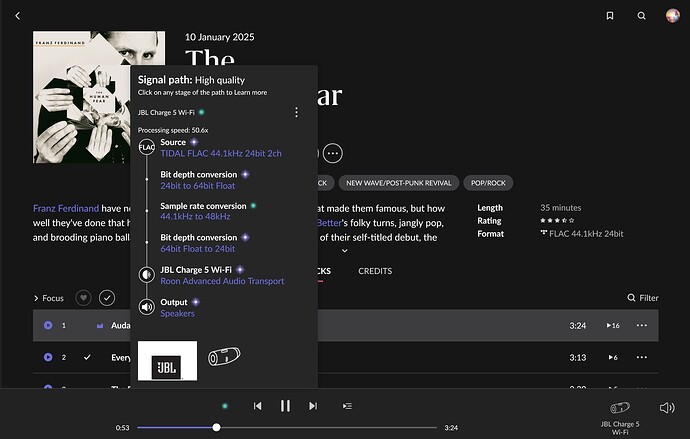Switch to the CREDITS tab

point(375,271)
